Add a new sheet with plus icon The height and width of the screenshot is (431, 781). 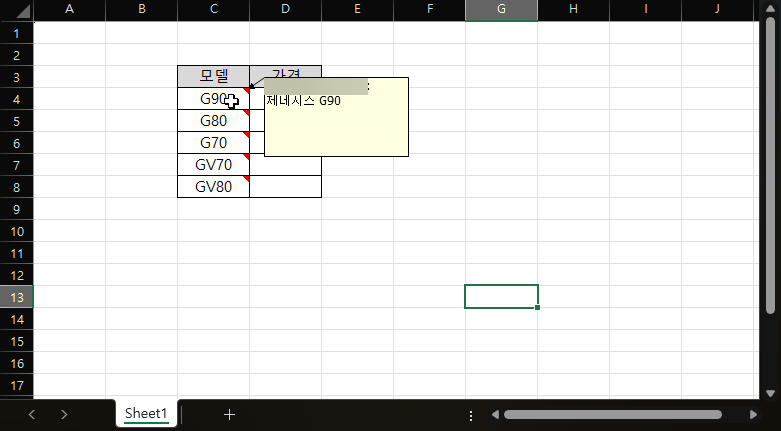[x=229, y=414]
